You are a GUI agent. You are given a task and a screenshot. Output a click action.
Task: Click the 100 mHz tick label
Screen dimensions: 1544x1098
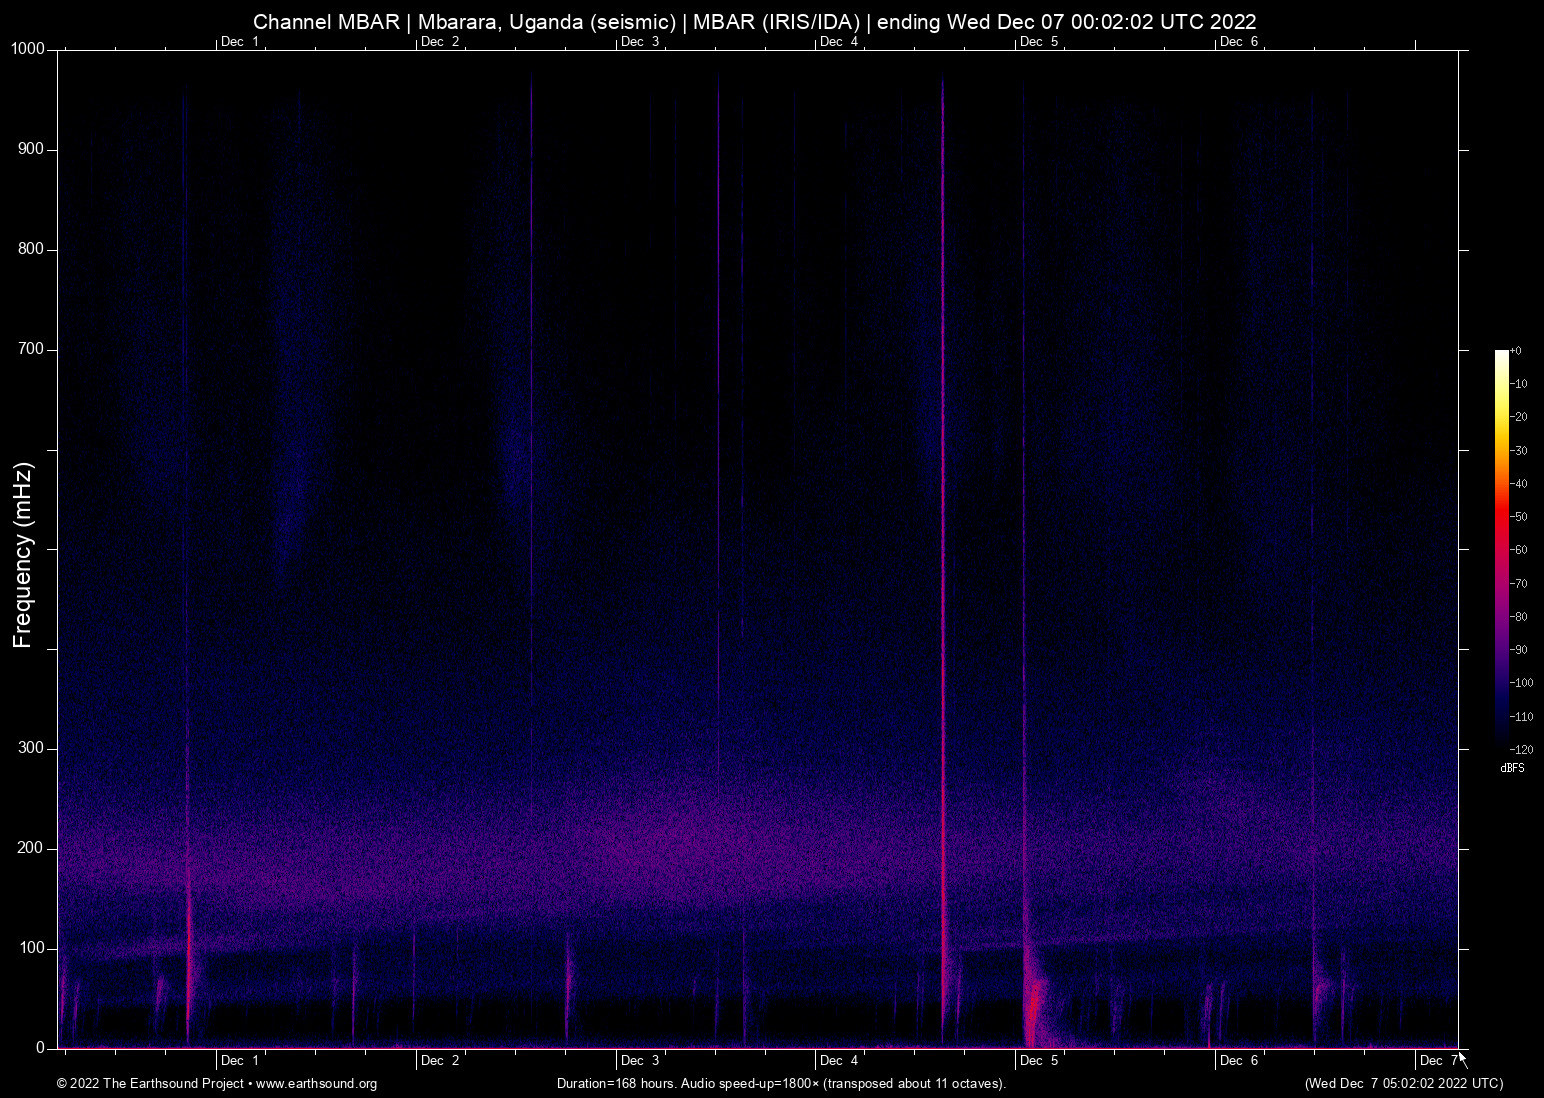click(31, 948)
